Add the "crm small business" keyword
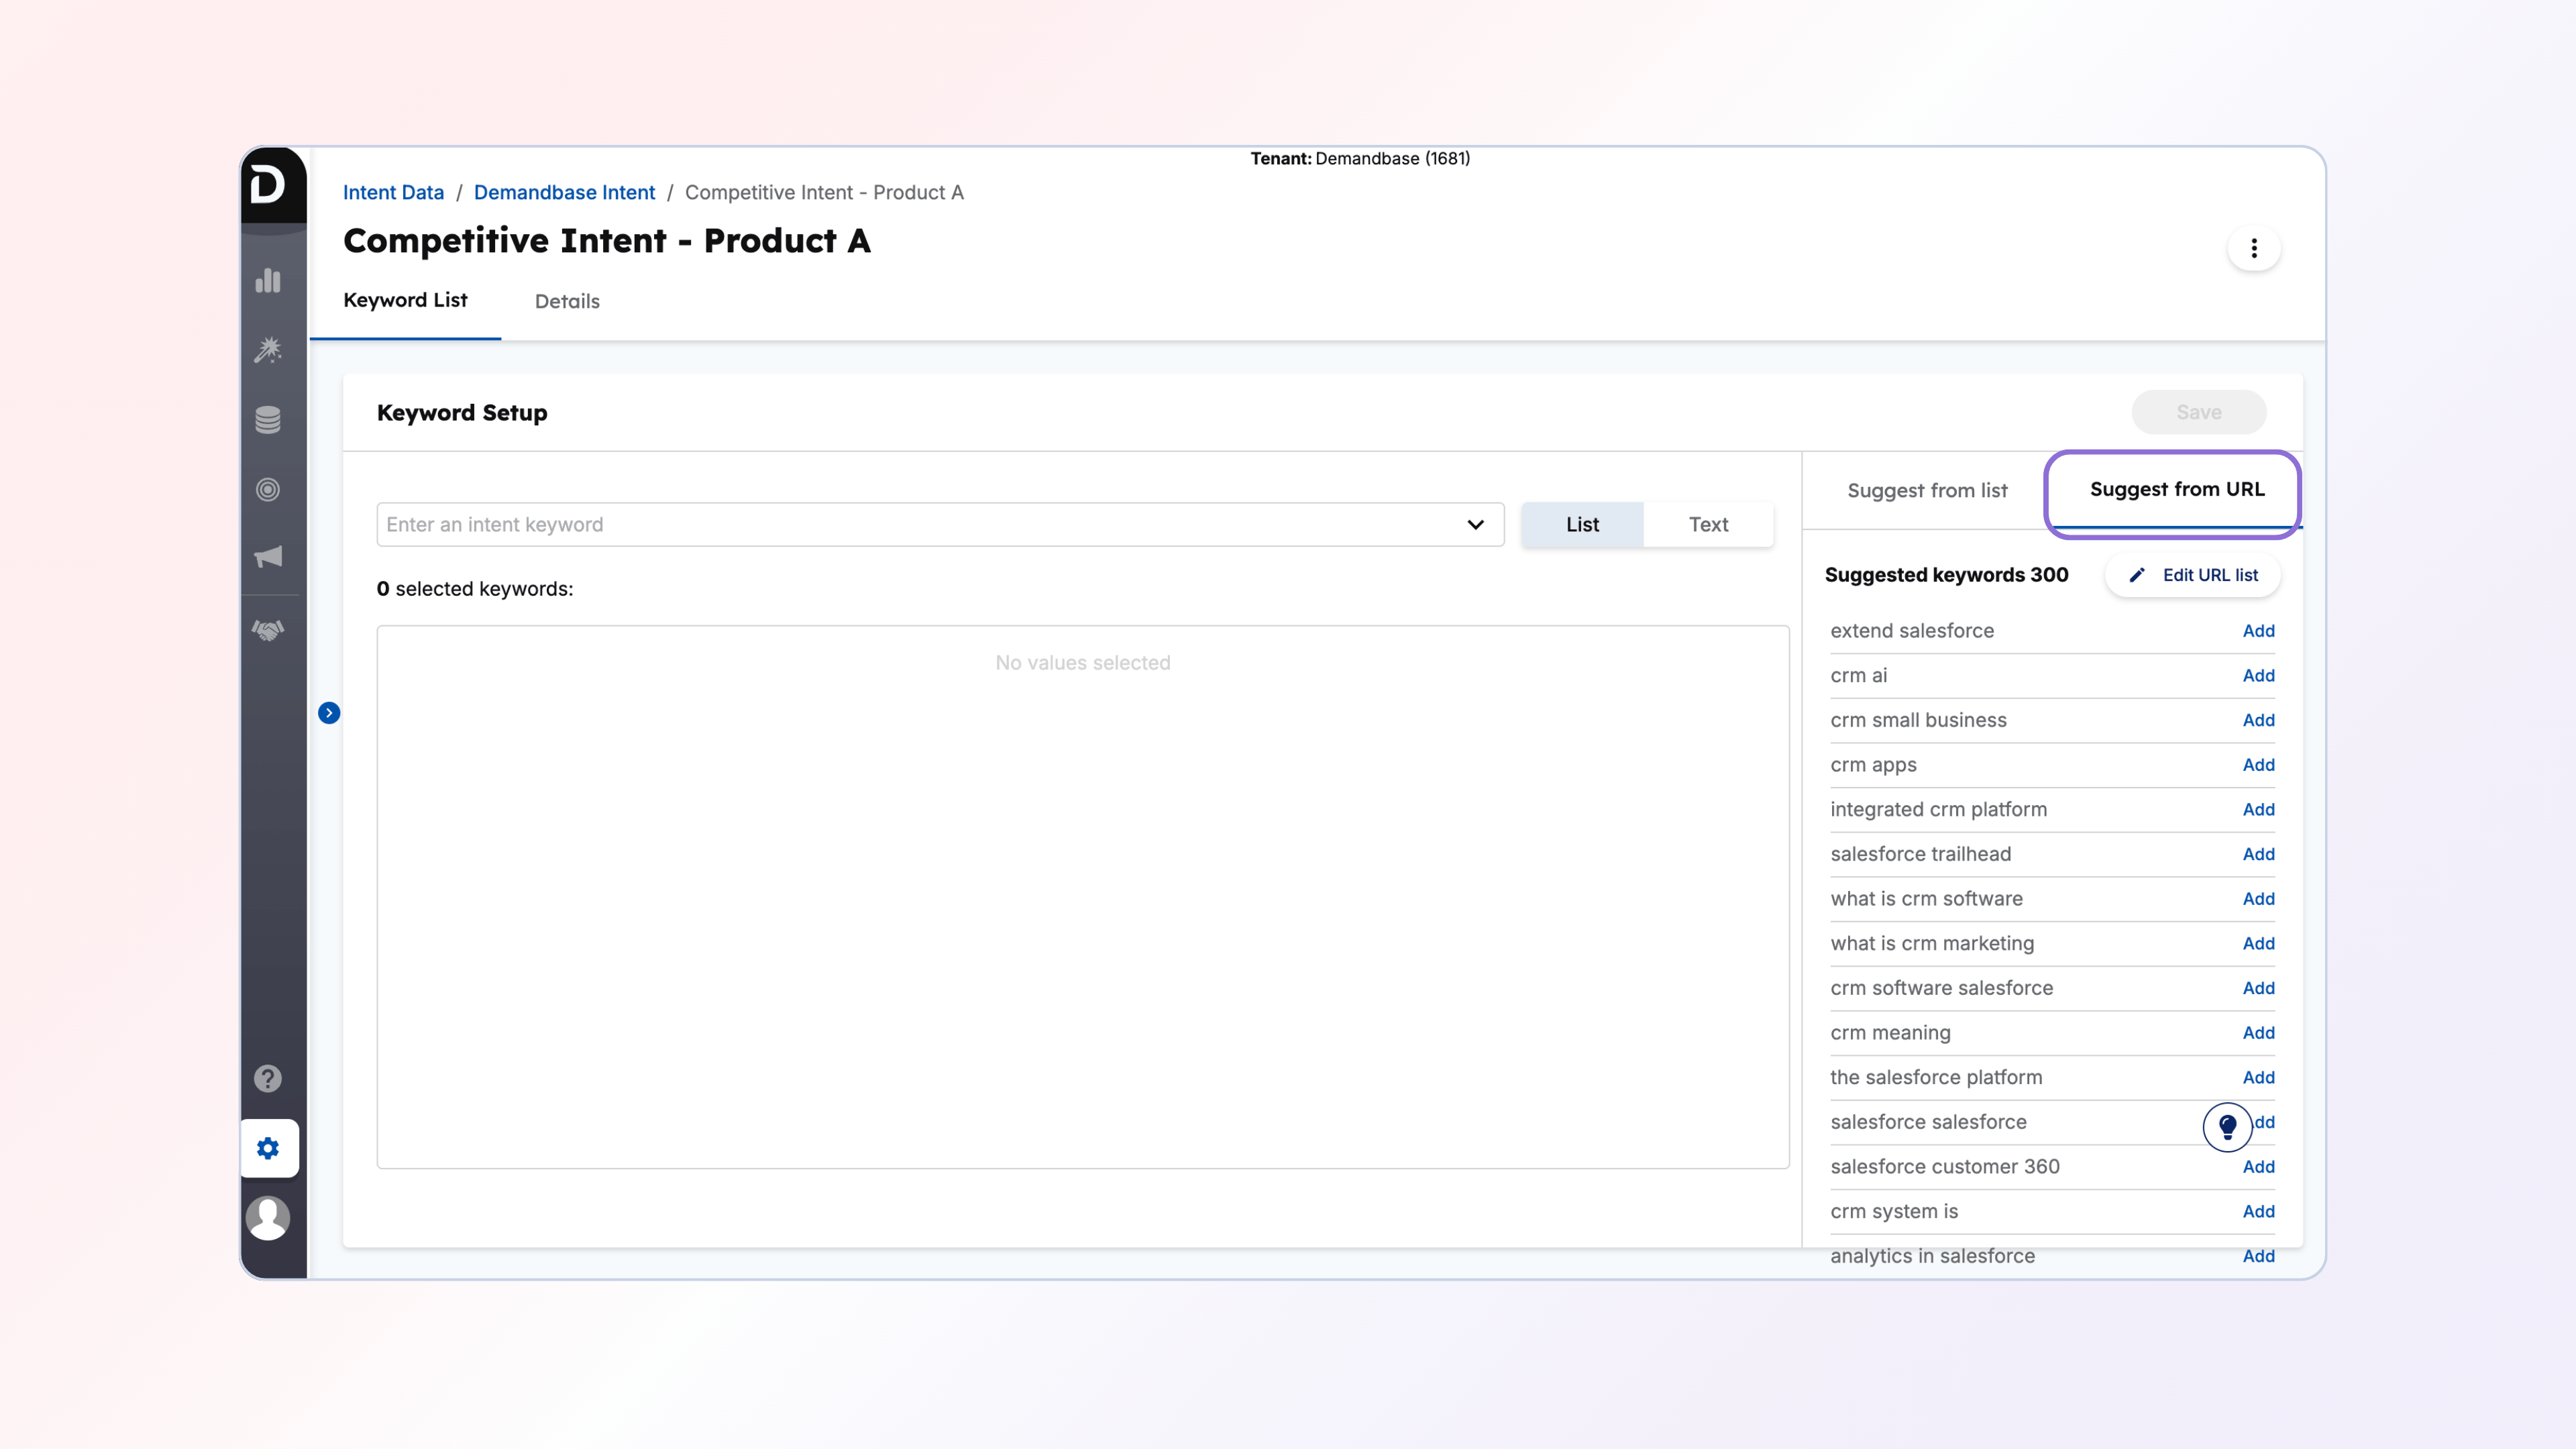Viewport: 2576px width, 1449px height. click(x=2258, y=720)
